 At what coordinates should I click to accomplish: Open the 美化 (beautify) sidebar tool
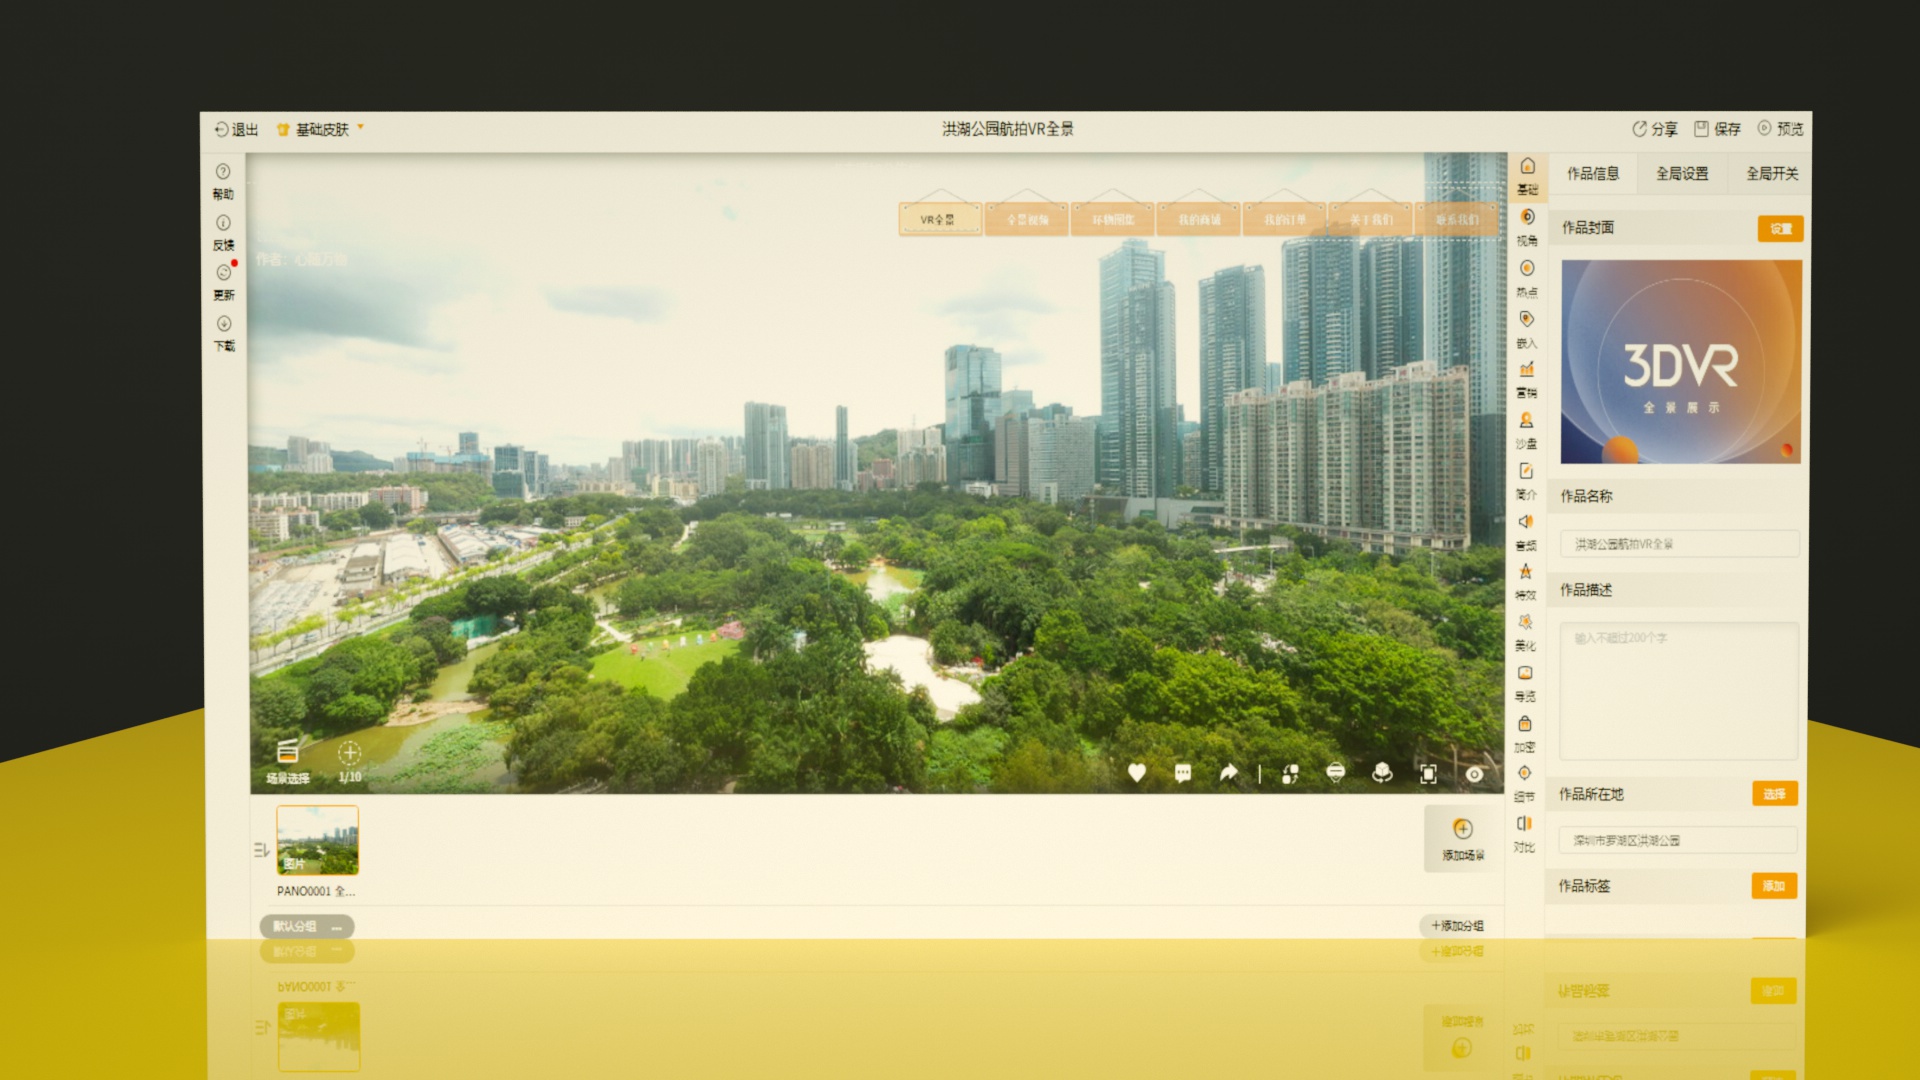point(1525,633)
